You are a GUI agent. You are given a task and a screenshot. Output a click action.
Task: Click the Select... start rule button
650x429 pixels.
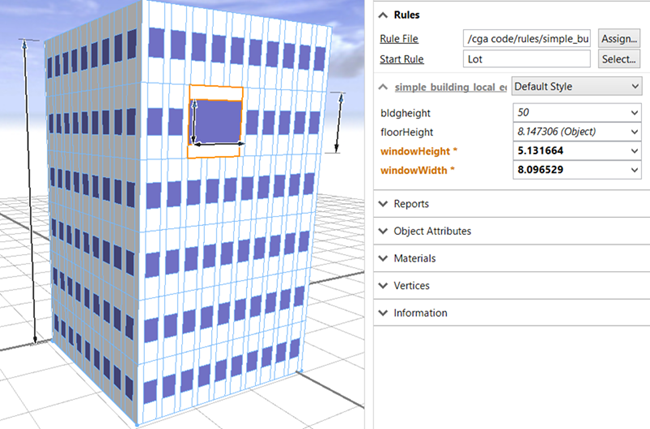pyautogui.click(x=619, y=59)
